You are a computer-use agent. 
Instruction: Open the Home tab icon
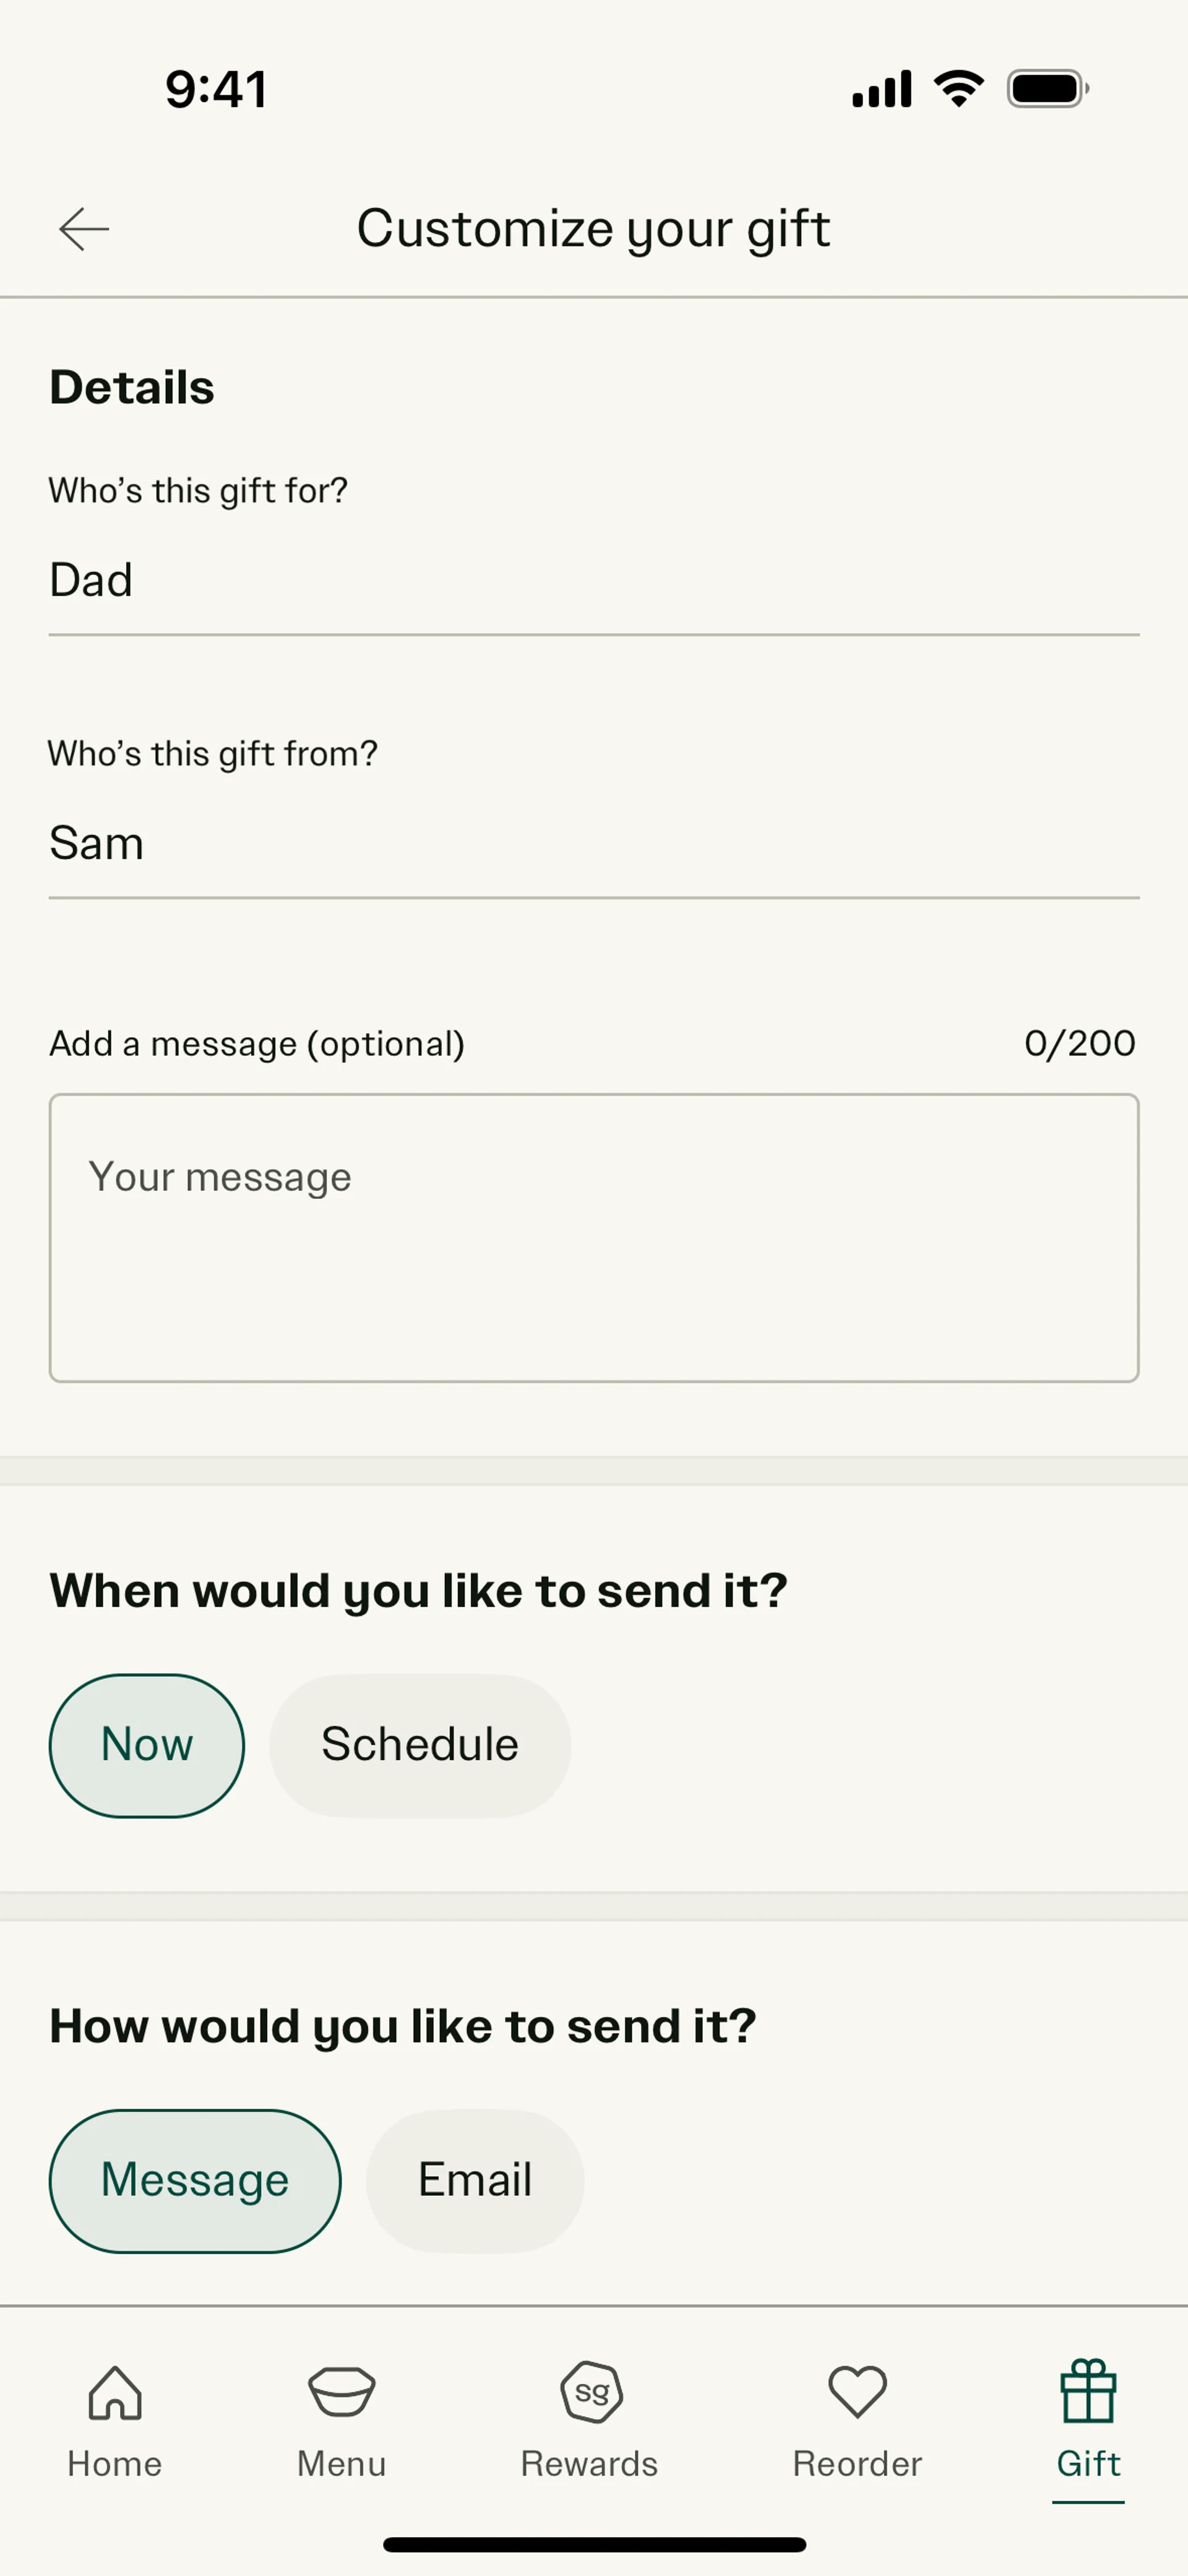(115, 2392)
